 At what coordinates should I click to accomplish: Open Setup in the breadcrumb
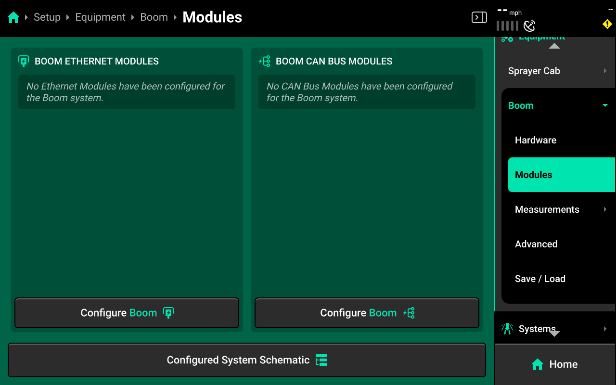point(47,17)
